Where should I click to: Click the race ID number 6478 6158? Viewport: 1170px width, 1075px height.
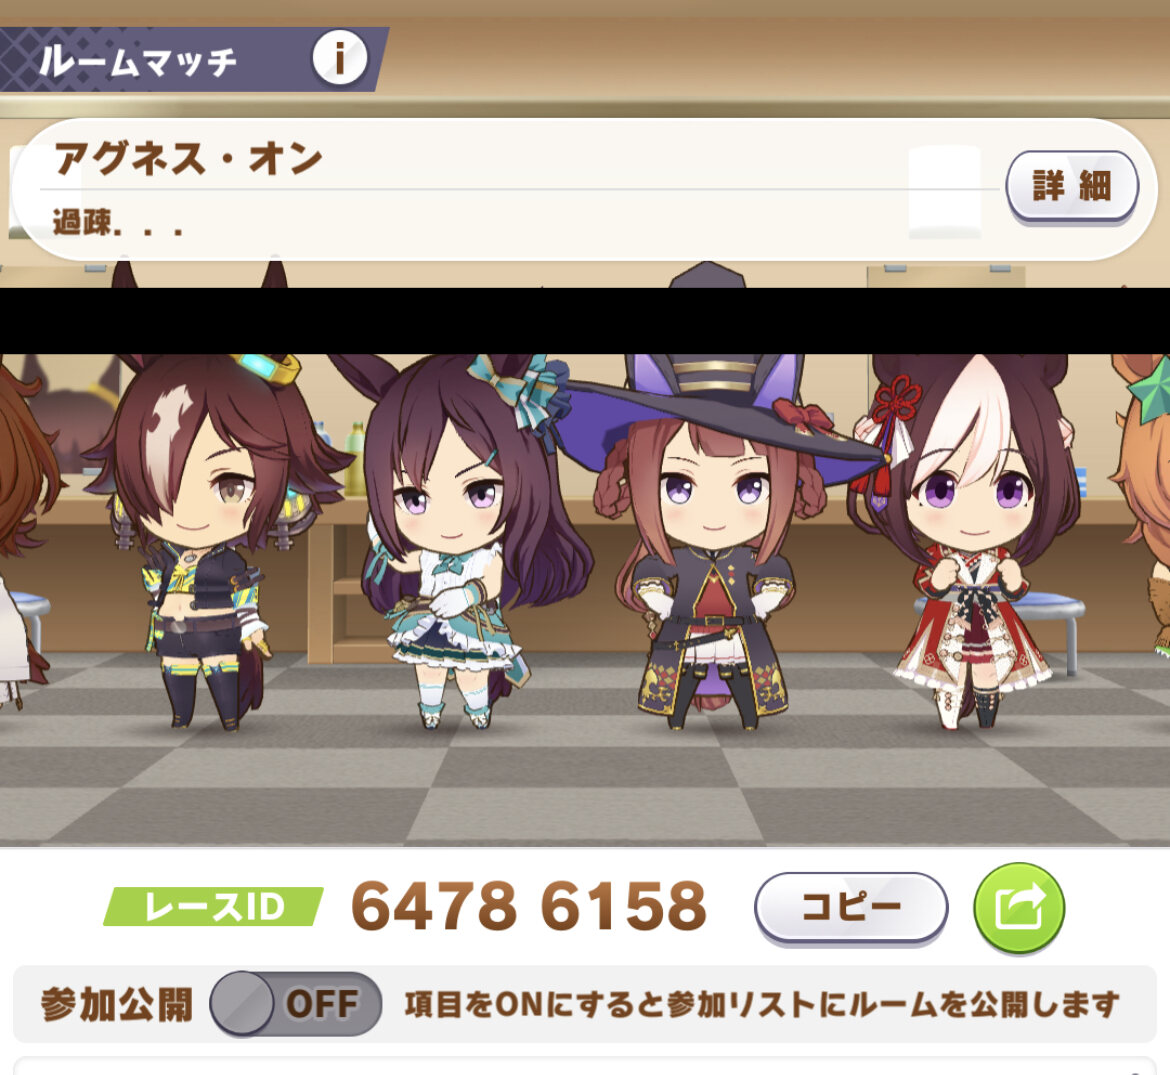[529, 906]
